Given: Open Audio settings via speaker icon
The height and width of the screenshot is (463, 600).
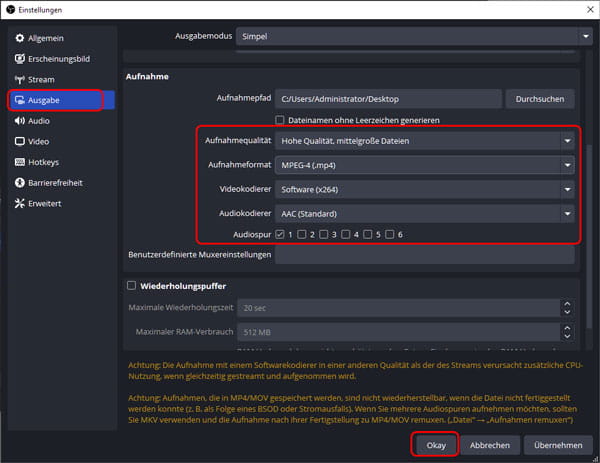Looking at the screenshot, I should 18,121.
